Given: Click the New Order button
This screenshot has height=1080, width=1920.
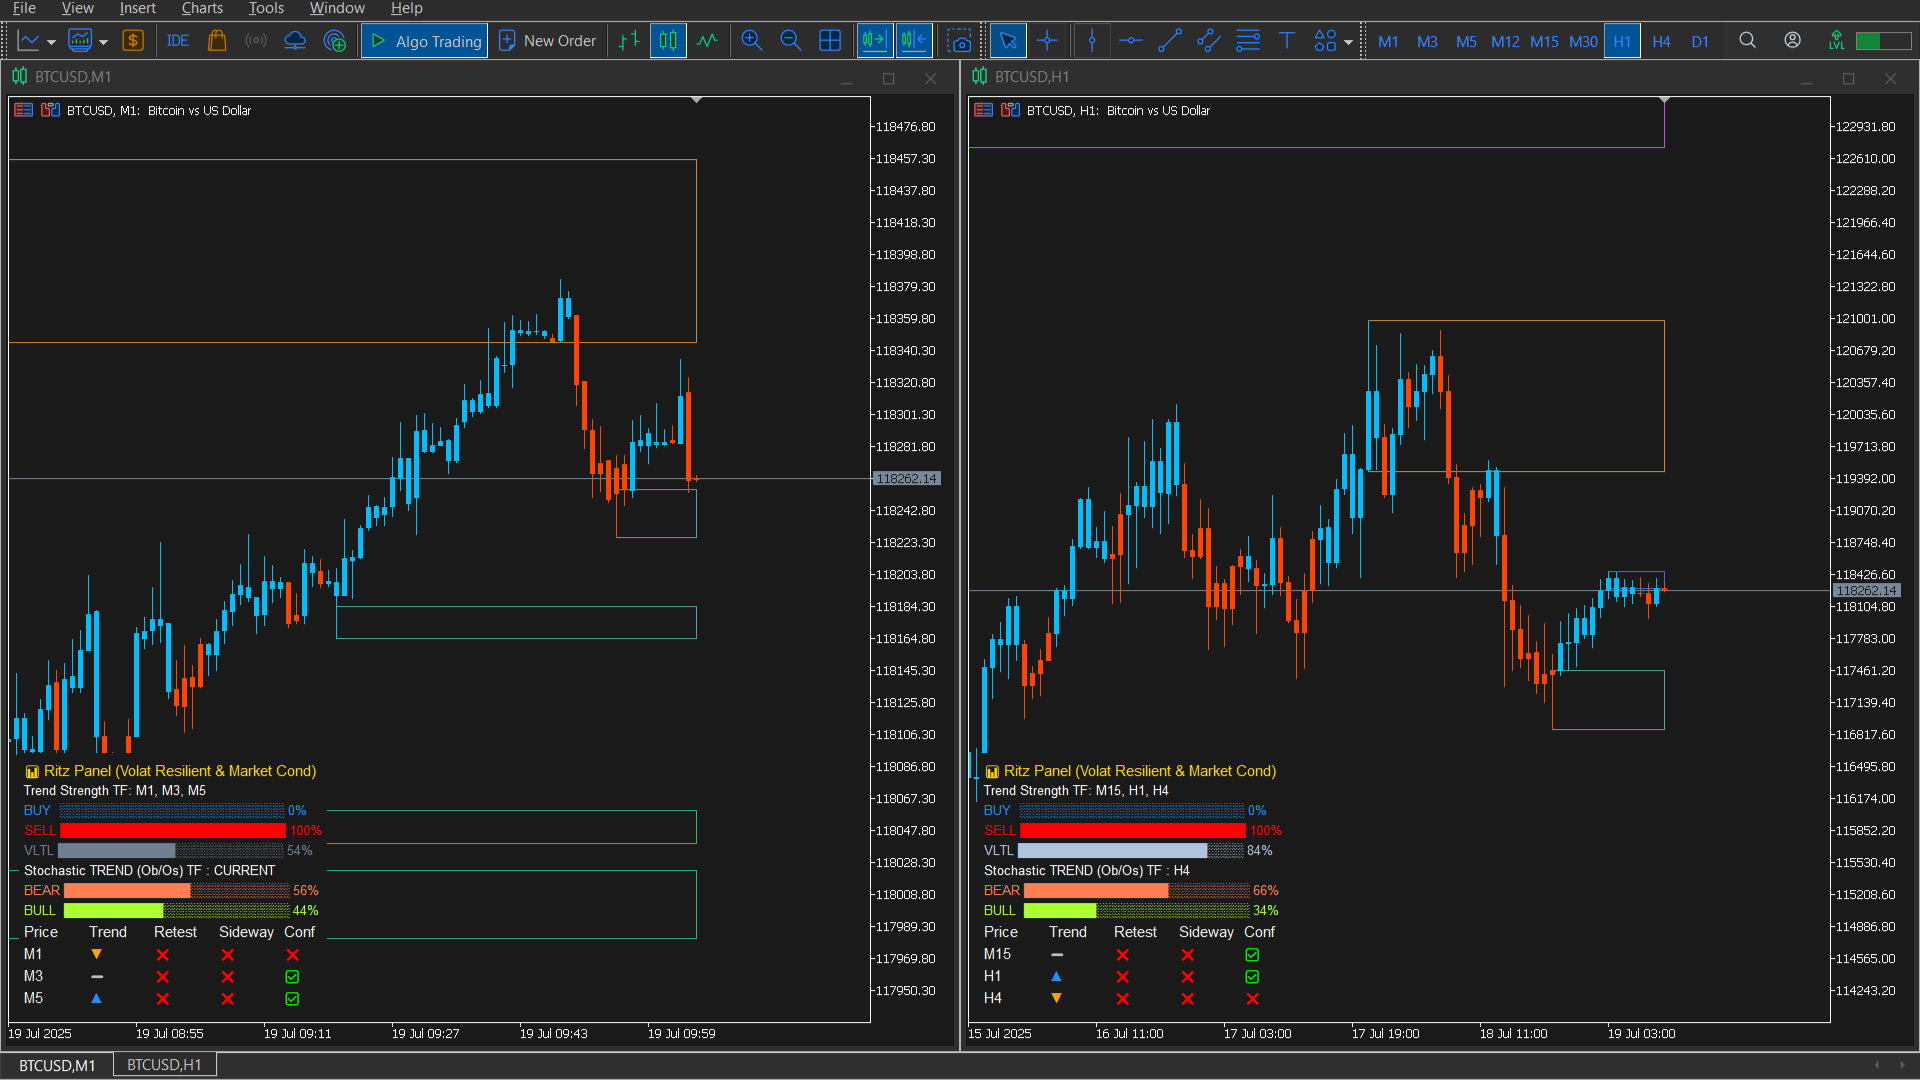Looking at the screenshot, I should click(x=548, y=41).
